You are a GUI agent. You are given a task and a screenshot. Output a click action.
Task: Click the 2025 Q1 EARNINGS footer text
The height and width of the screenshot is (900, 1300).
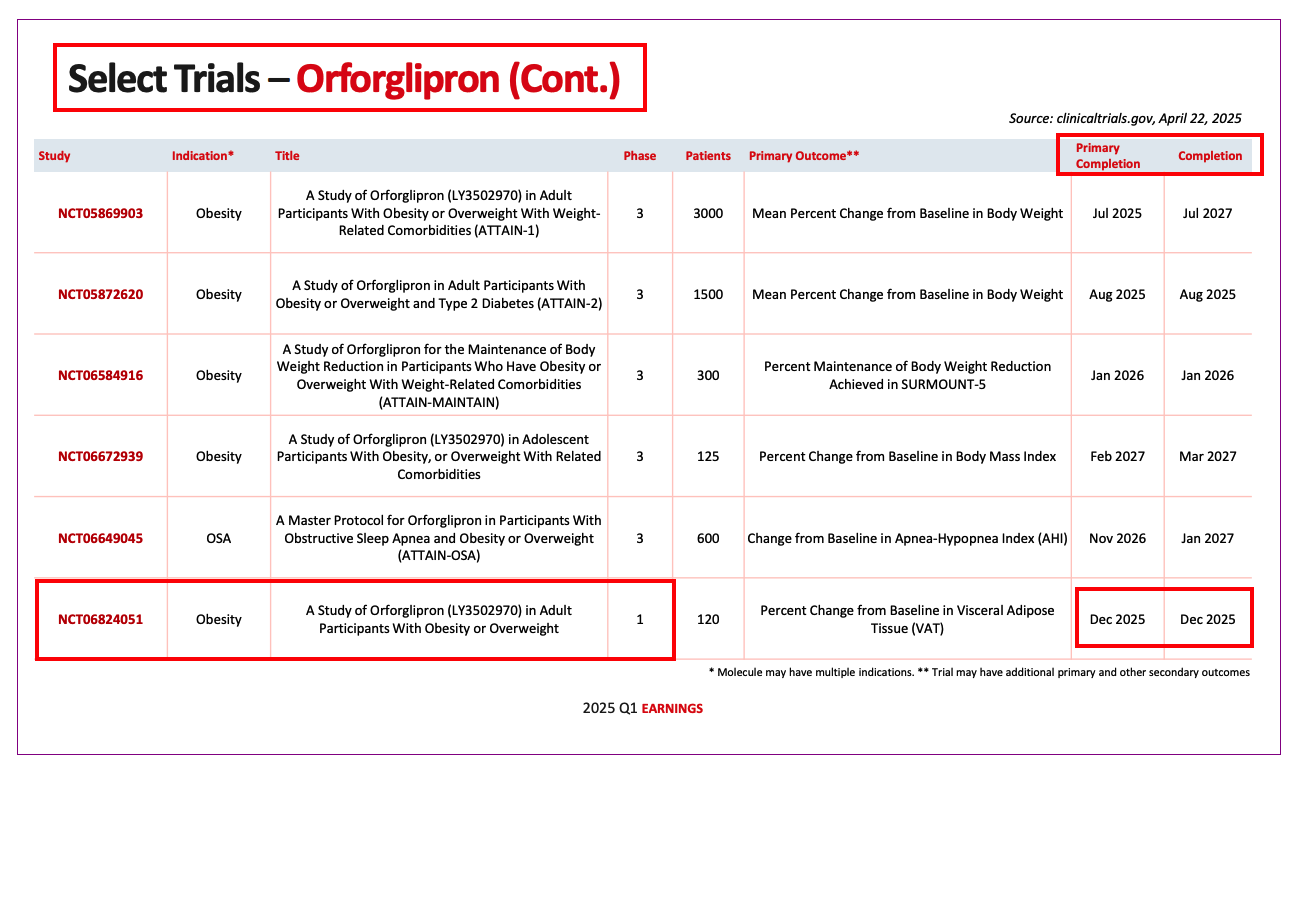(x=642, y=708)
